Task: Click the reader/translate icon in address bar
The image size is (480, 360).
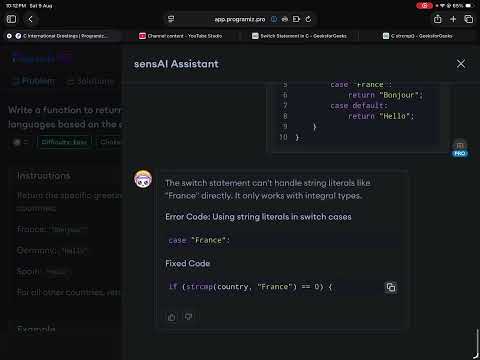Action: pyautogui.click(x=284, y=19)
